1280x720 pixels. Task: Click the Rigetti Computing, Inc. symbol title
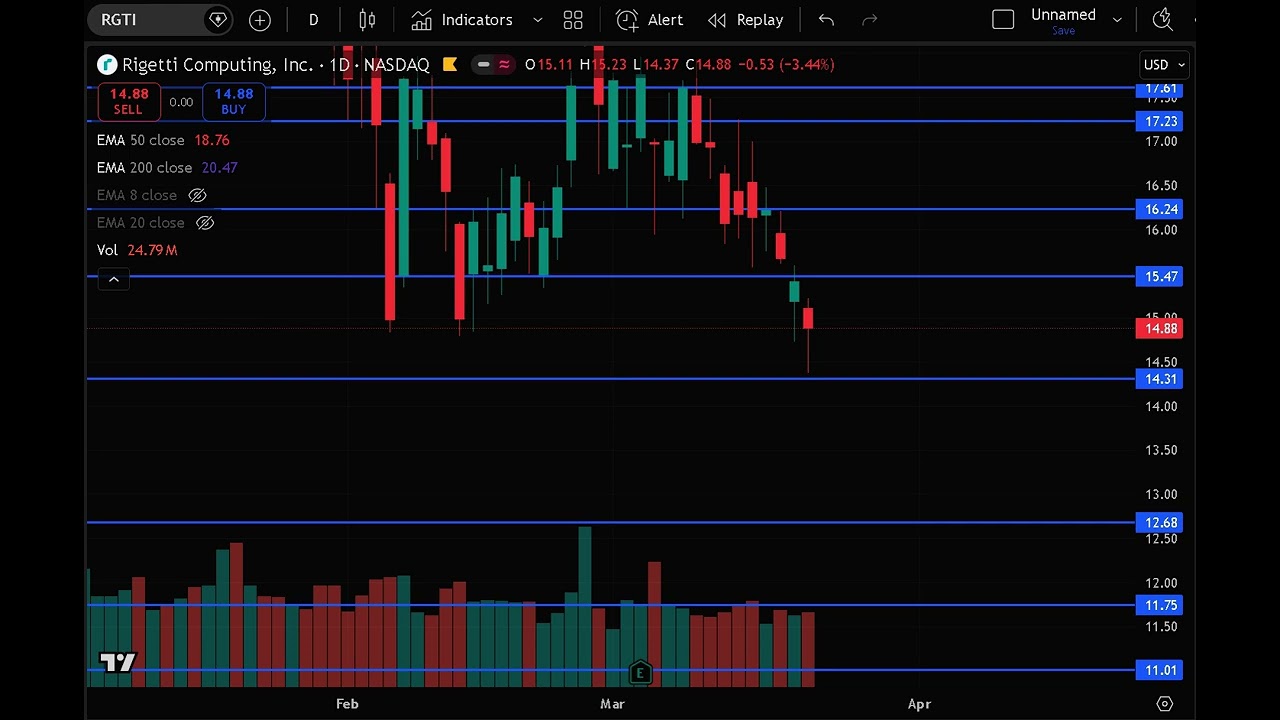[217, 65]
